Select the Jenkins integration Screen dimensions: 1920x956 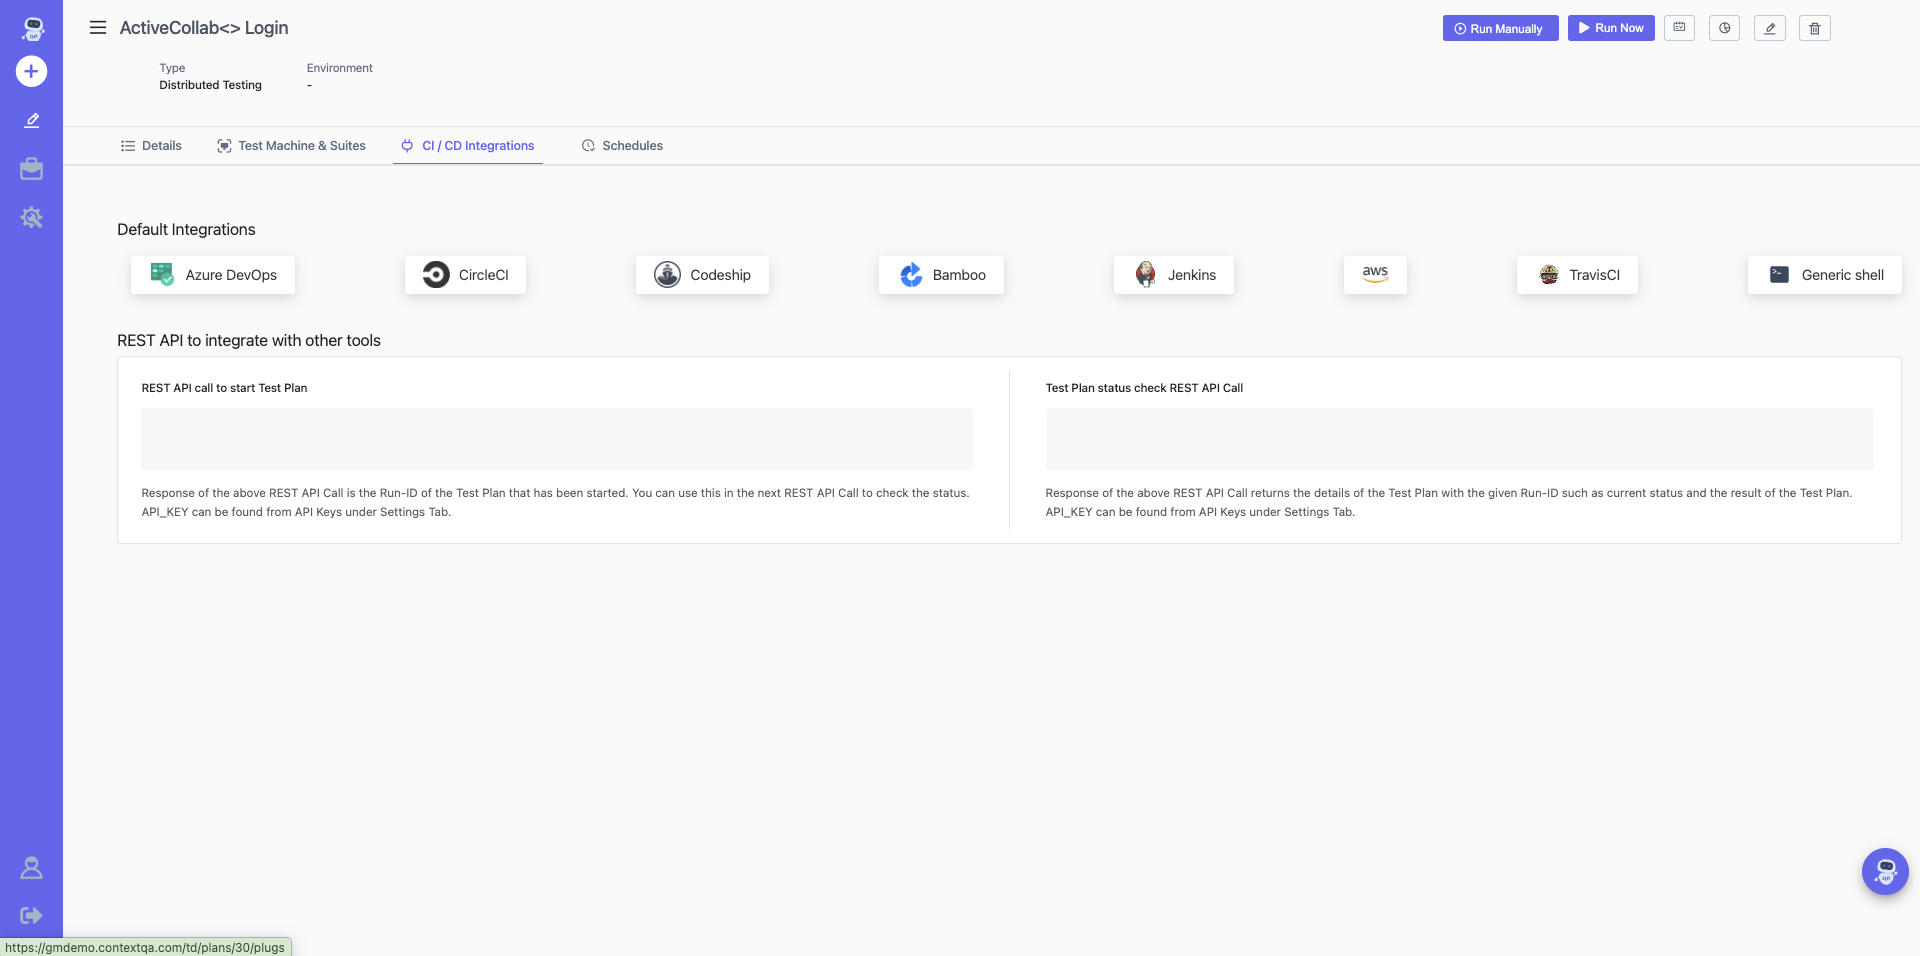click(1173, 275)
